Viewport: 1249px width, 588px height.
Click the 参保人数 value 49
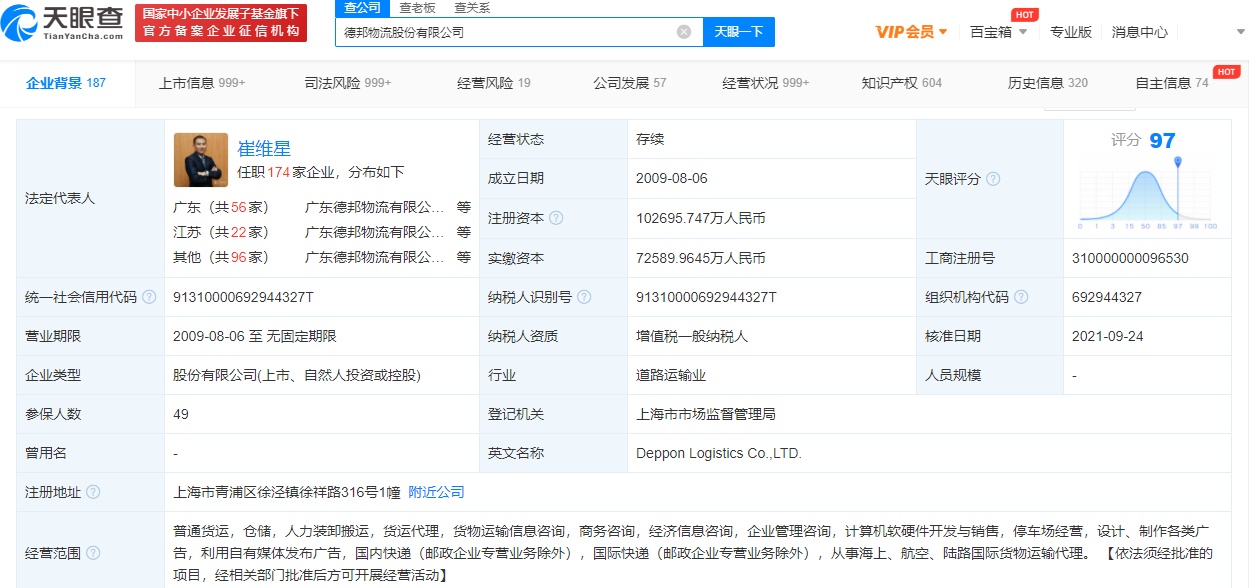(x=181, y=414)
